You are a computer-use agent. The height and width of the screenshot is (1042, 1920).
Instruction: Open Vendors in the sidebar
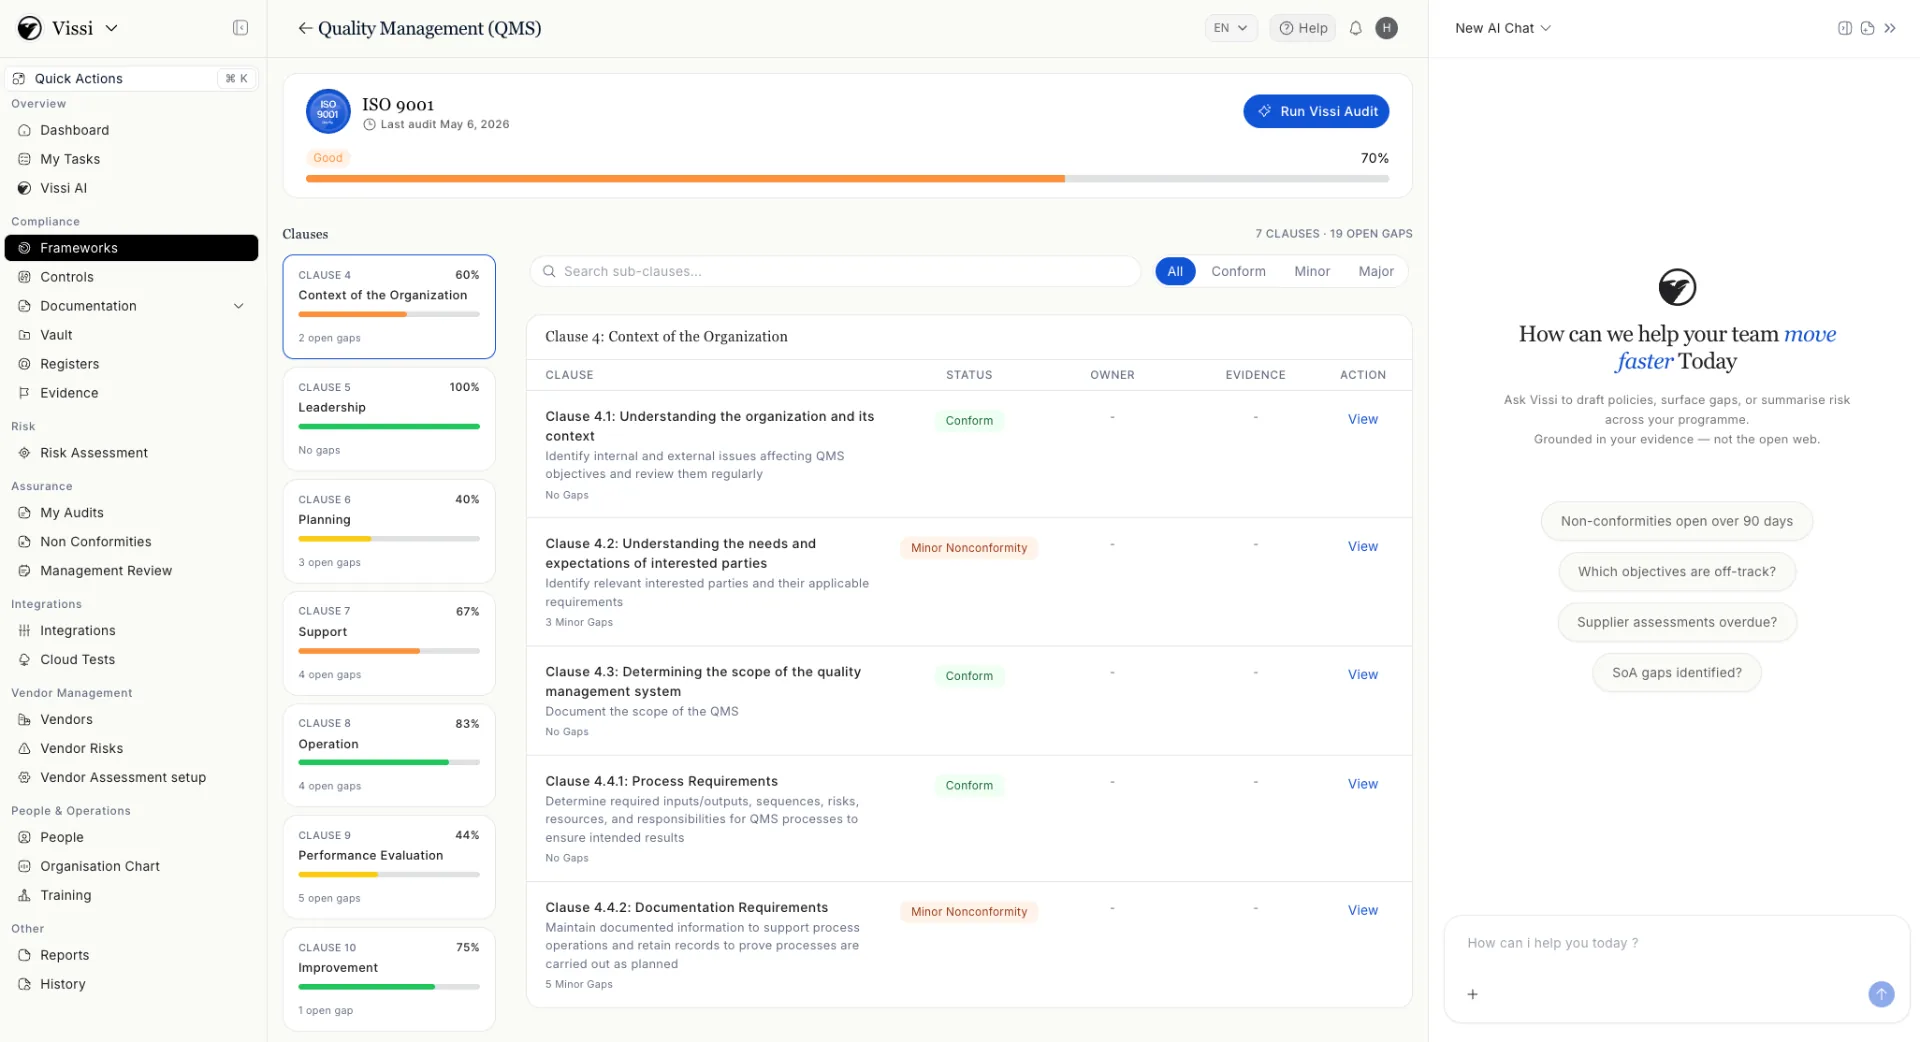click(131, 719)
